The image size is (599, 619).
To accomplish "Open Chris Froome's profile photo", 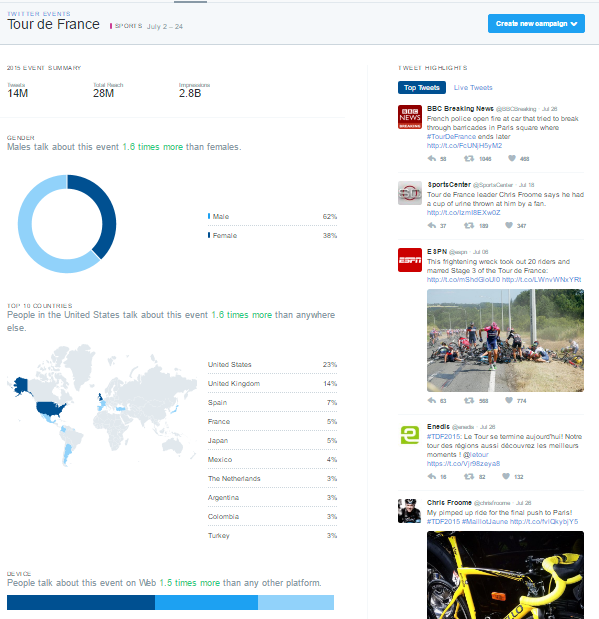I will [x=410, y=511].
